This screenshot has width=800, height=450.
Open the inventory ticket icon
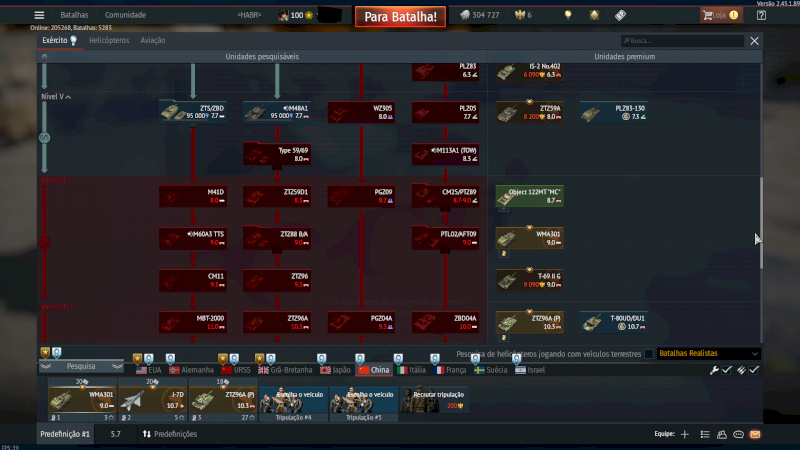620,15
